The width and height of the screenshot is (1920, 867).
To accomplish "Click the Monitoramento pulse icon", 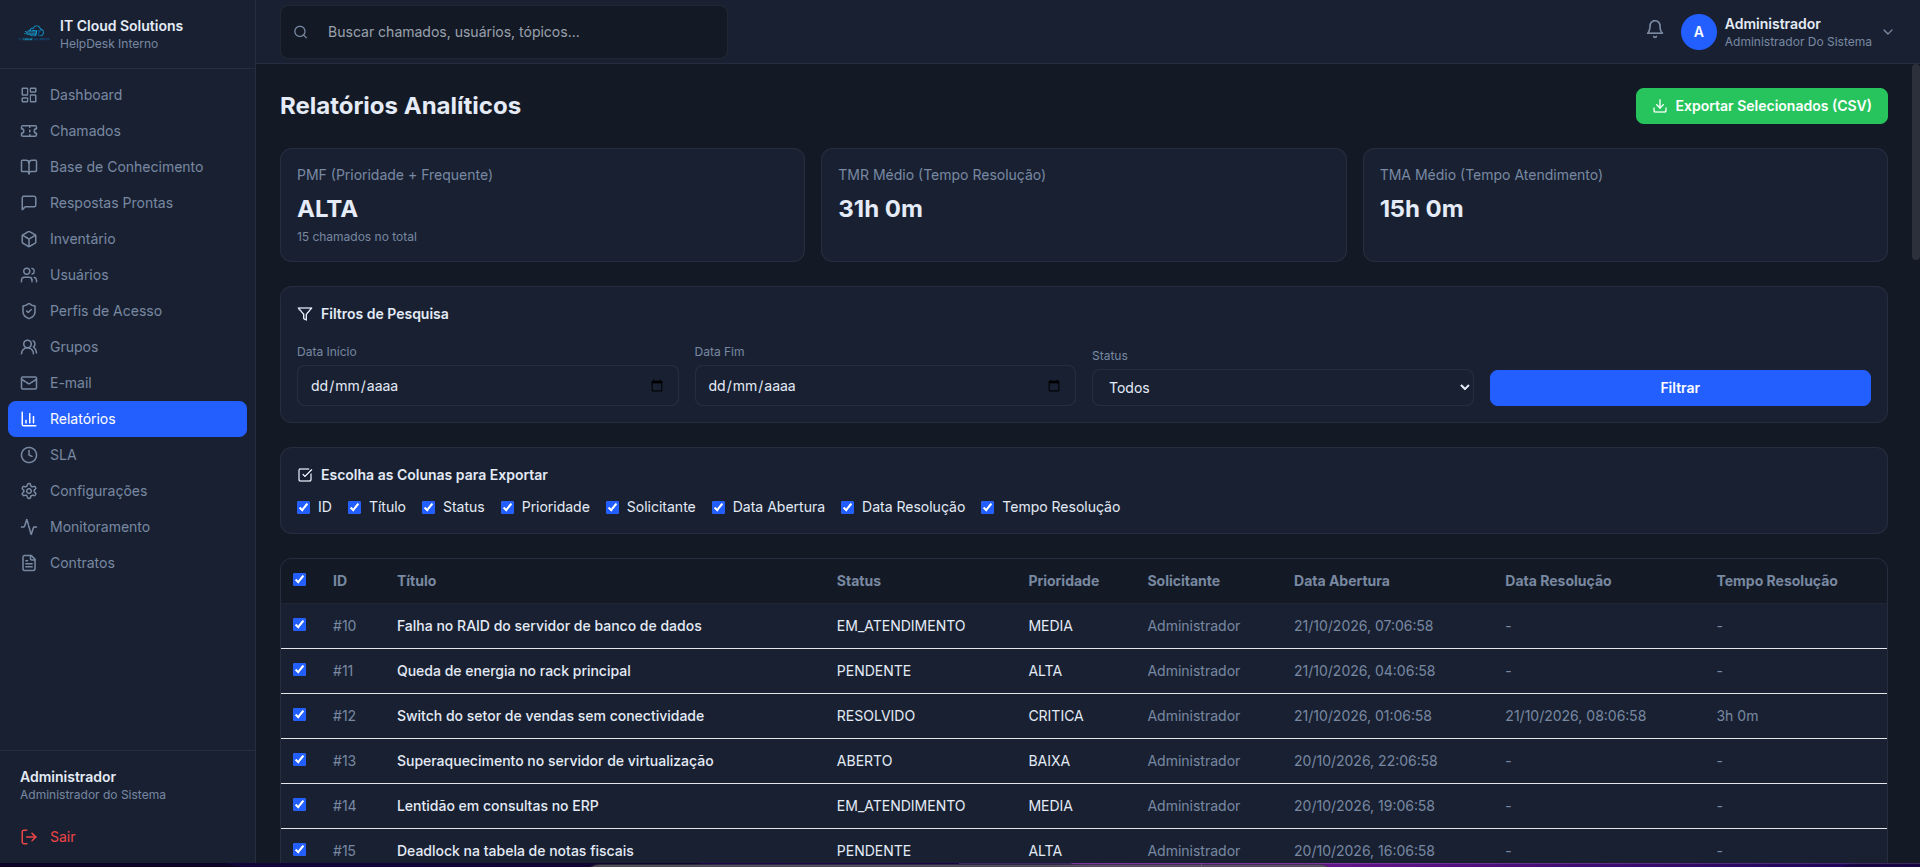I will [29, 527].
